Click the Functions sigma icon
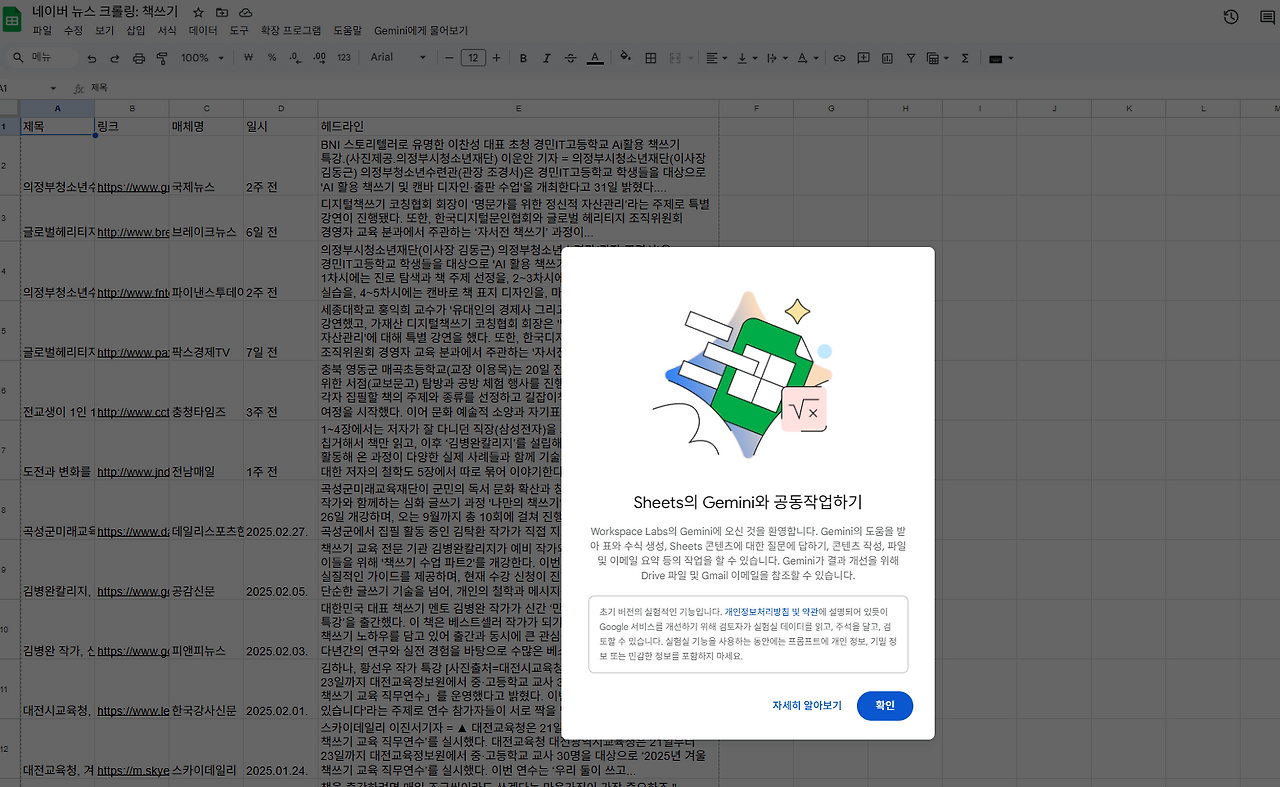The height and width of the screenshot is (787, 1280). click(x=965, y=58)
